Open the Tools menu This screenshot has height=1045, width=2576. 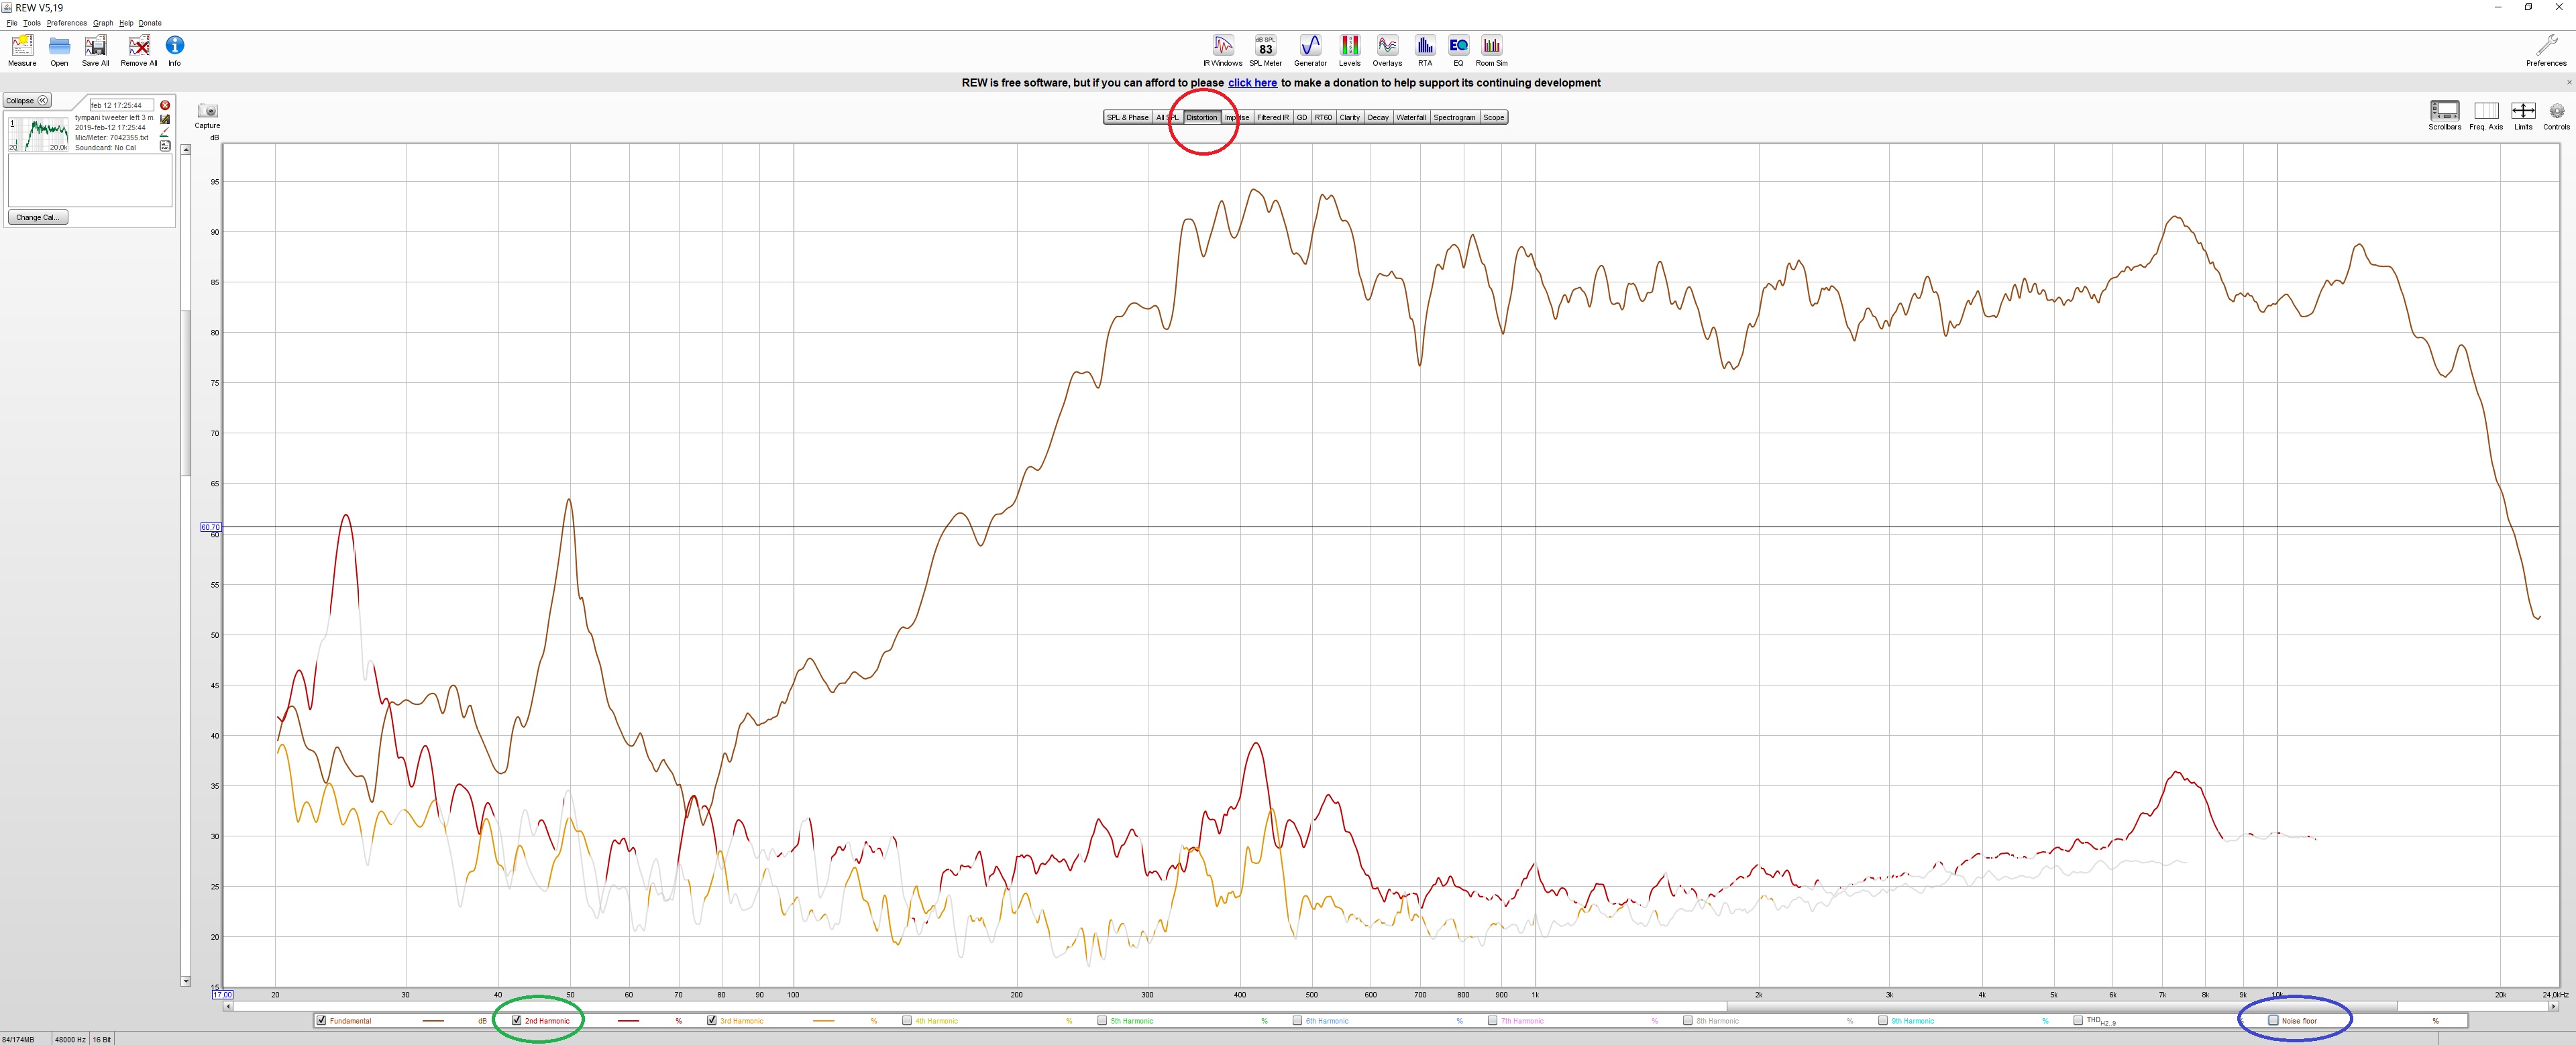[32, 23]
